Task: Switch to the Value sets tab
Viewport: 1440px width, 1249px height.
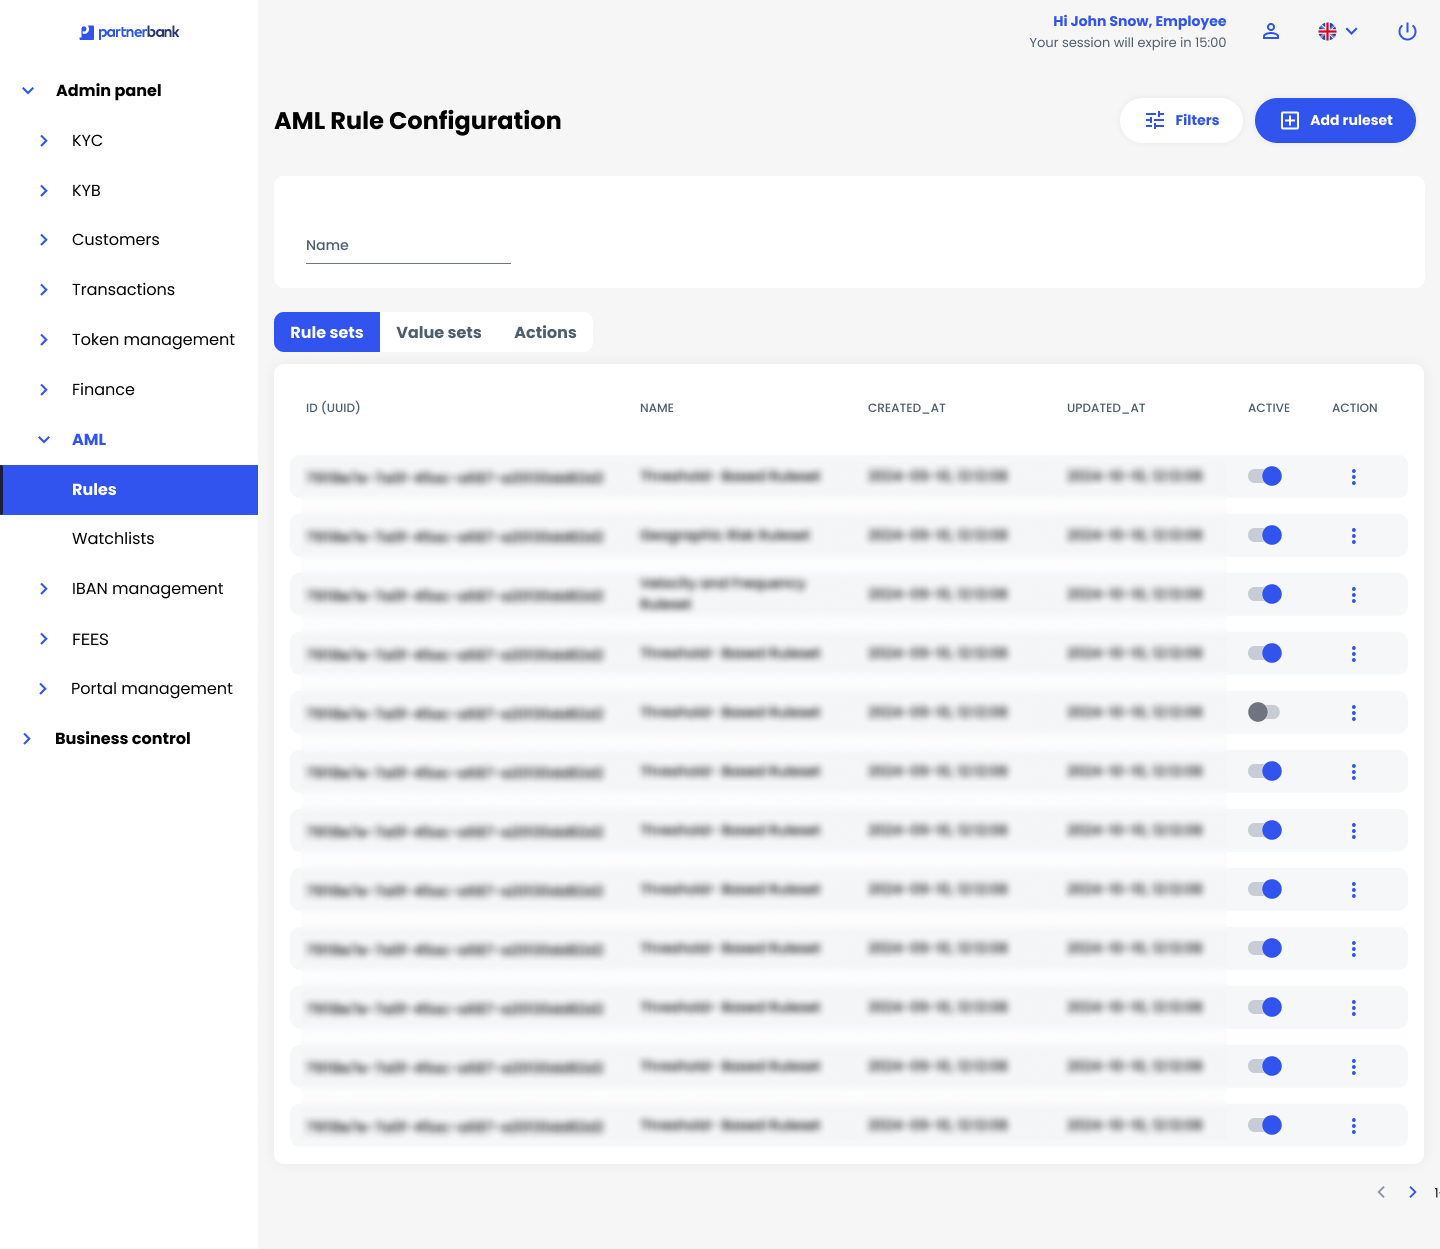Action: [x=438, y=332]
